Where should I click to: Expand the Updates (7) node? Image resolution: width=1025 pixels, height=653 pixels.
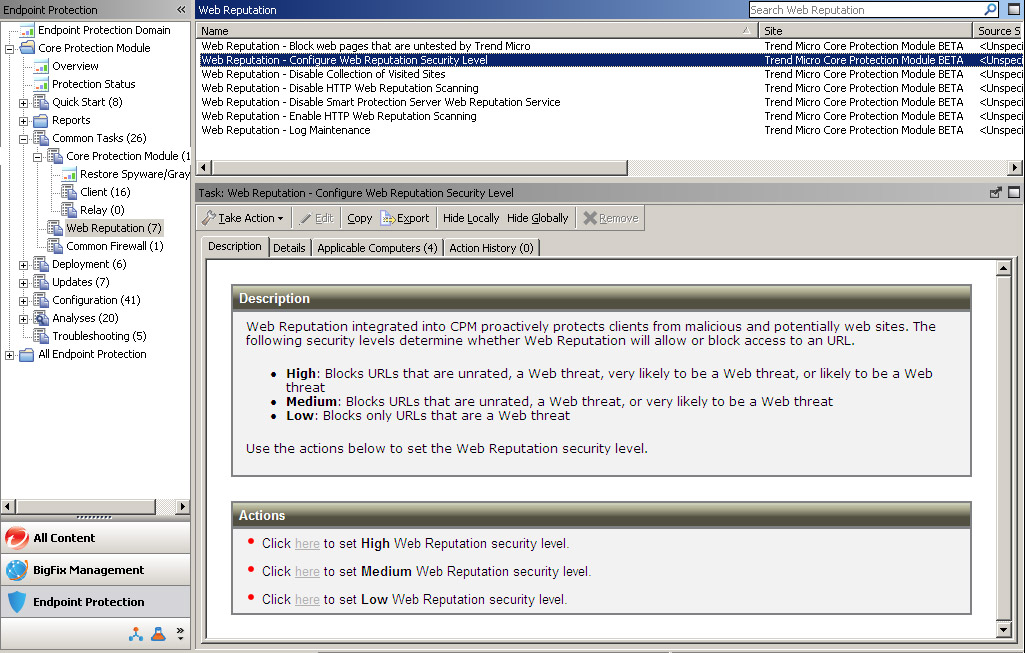(24, 283)
